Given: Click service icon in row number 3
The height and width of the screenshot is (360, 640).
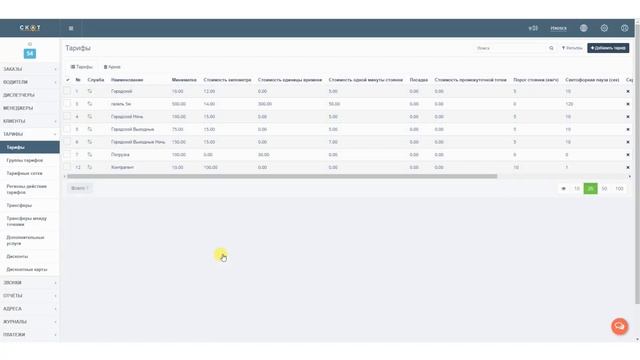Looking at the screenshot, I should coord(90,104).
